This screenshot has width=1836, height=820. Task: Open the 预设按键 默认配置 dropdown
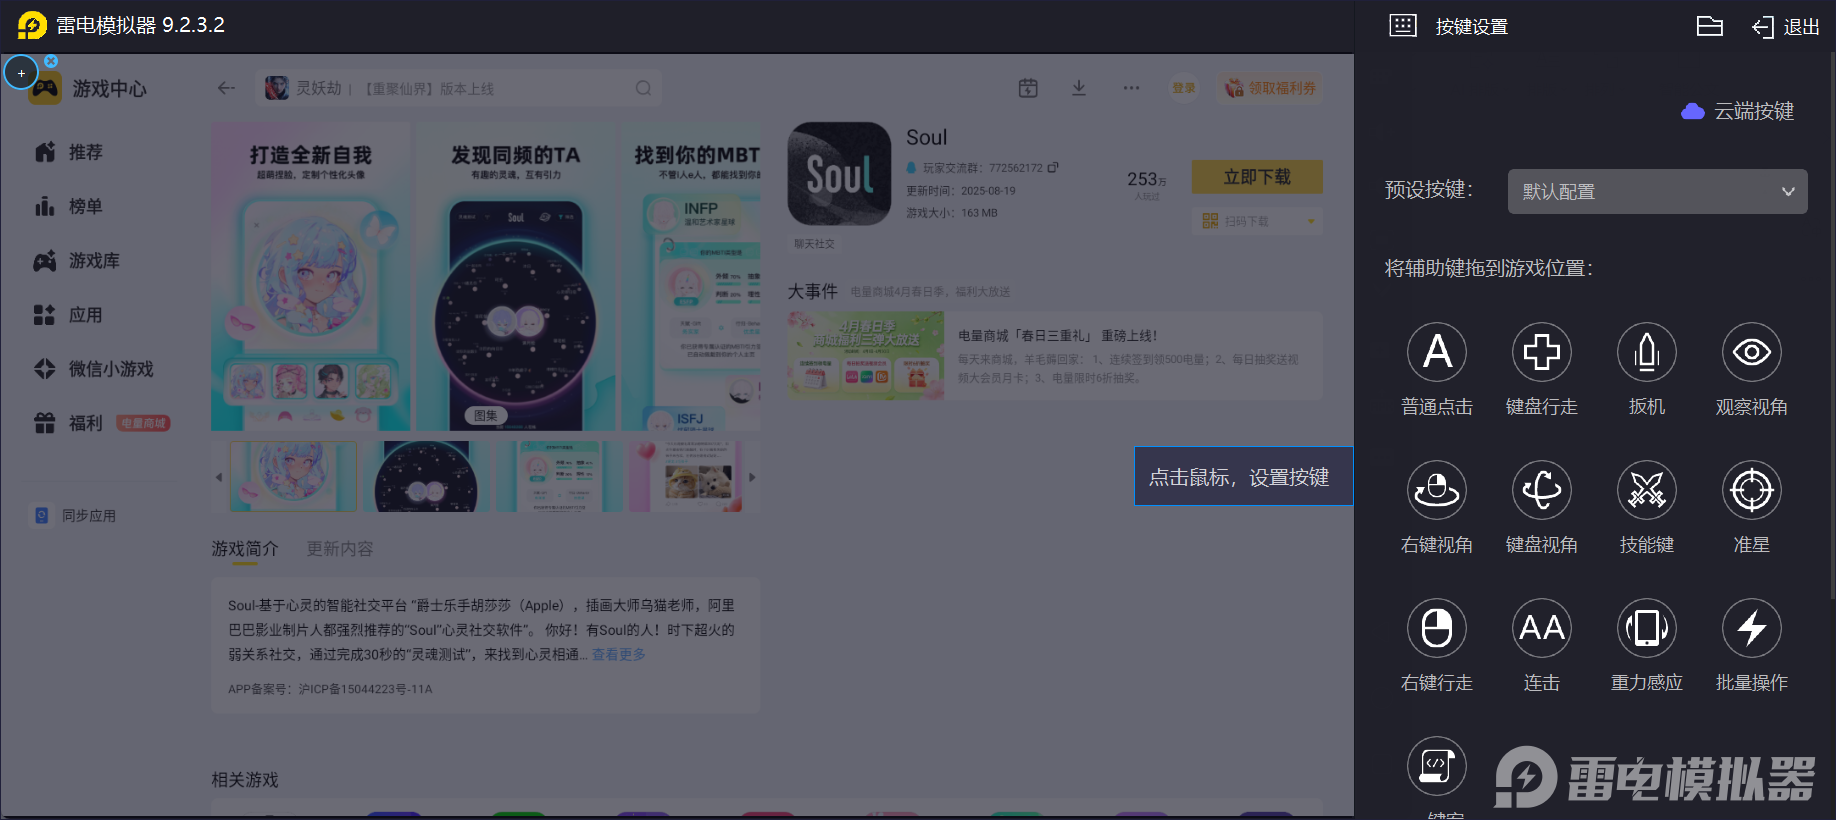click(x=1657, y=191)
